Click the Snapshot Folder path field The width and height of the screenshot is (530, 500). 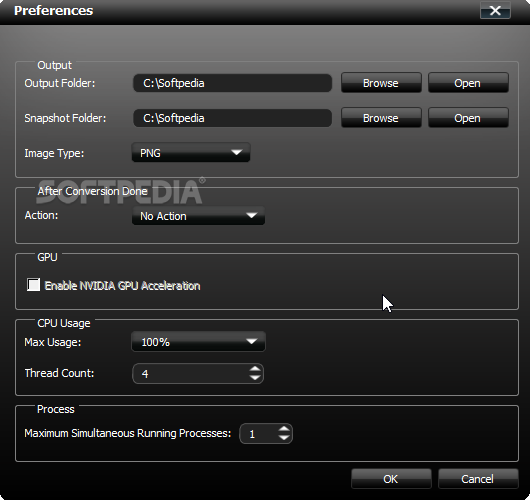[x=233, y=118]
